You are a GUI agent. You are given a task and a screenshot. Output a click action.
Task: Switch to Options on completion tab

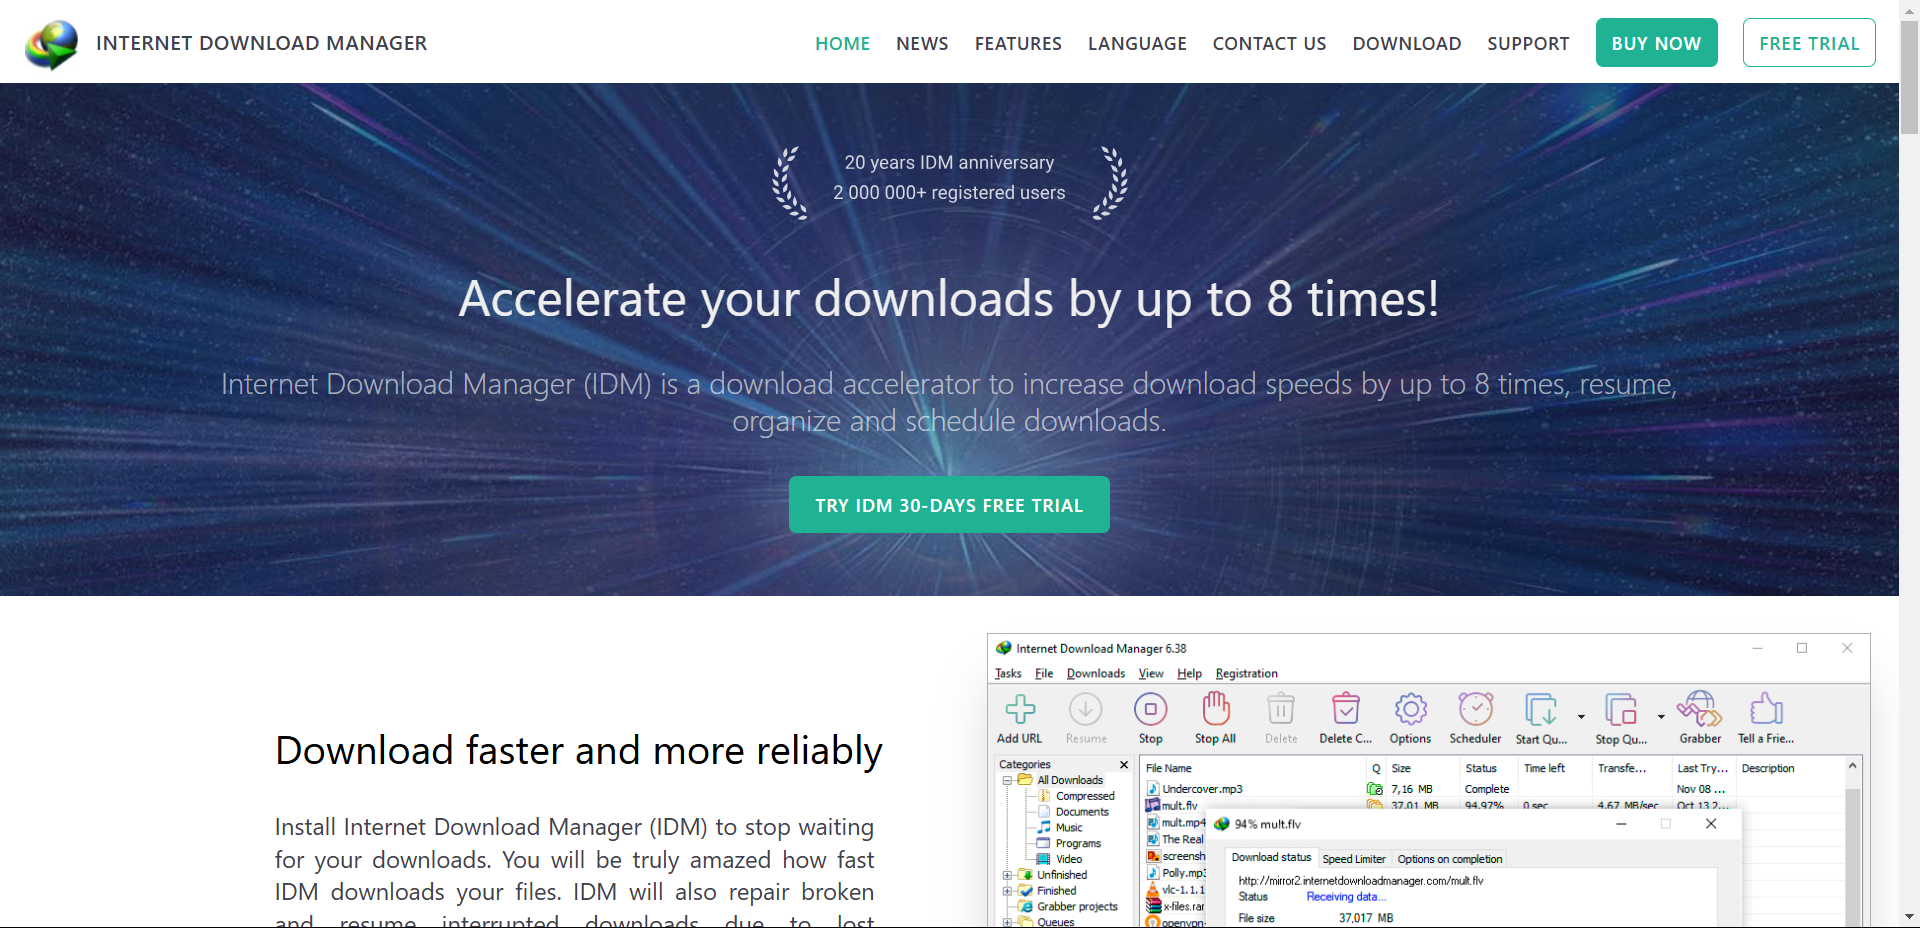[x=1449, y=859]
